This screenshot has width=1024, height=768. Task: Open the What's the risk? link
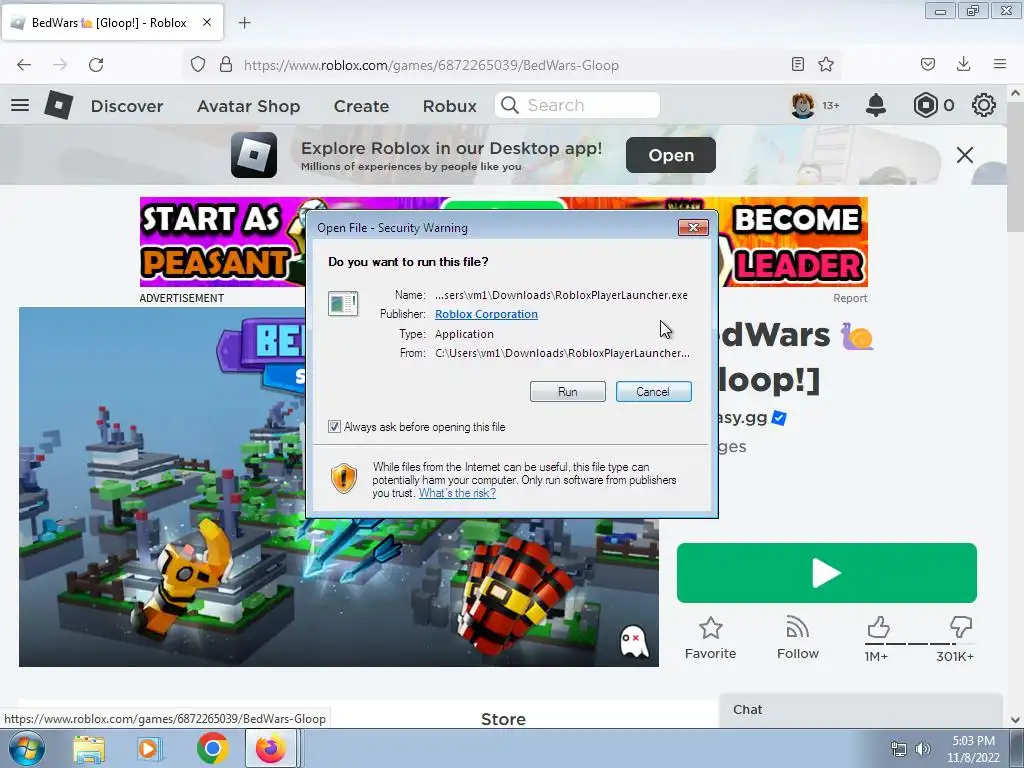(x=457, y=493)
